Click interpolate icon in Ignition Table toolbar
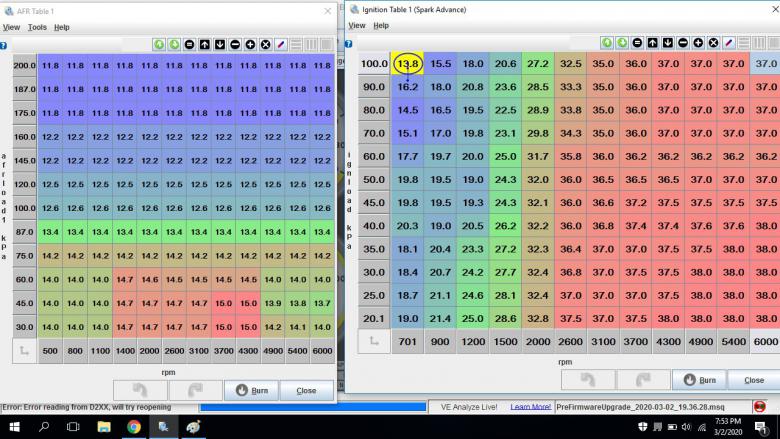The height and width of the screenshot is (439, 780). pos(729,43)
